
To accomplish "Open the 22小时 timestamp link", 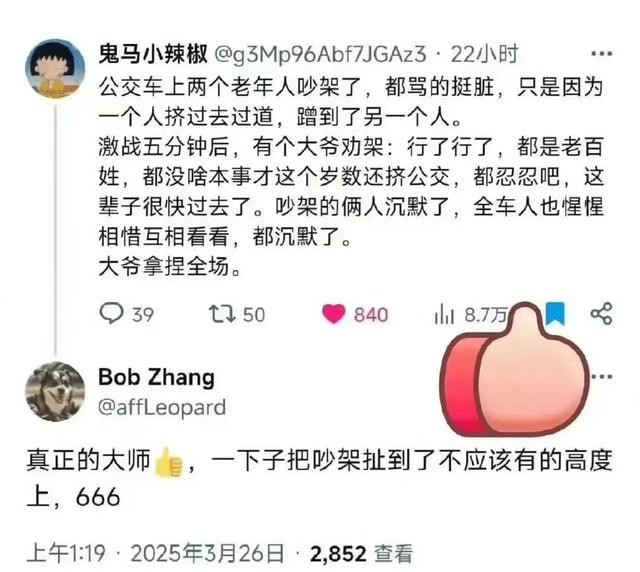I will pos(484,54).
